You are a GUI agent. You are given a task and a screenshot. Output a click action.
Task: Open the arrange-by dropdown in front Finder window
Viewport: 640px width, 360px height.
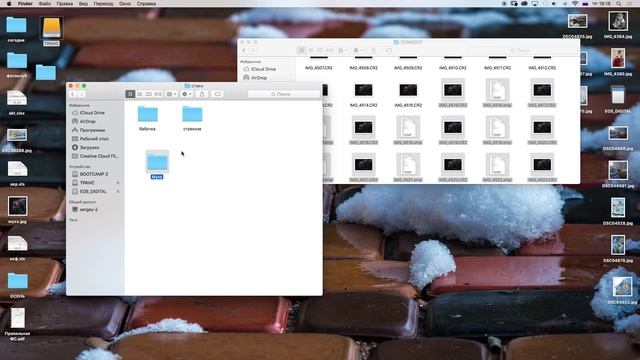tap(171, 94)
